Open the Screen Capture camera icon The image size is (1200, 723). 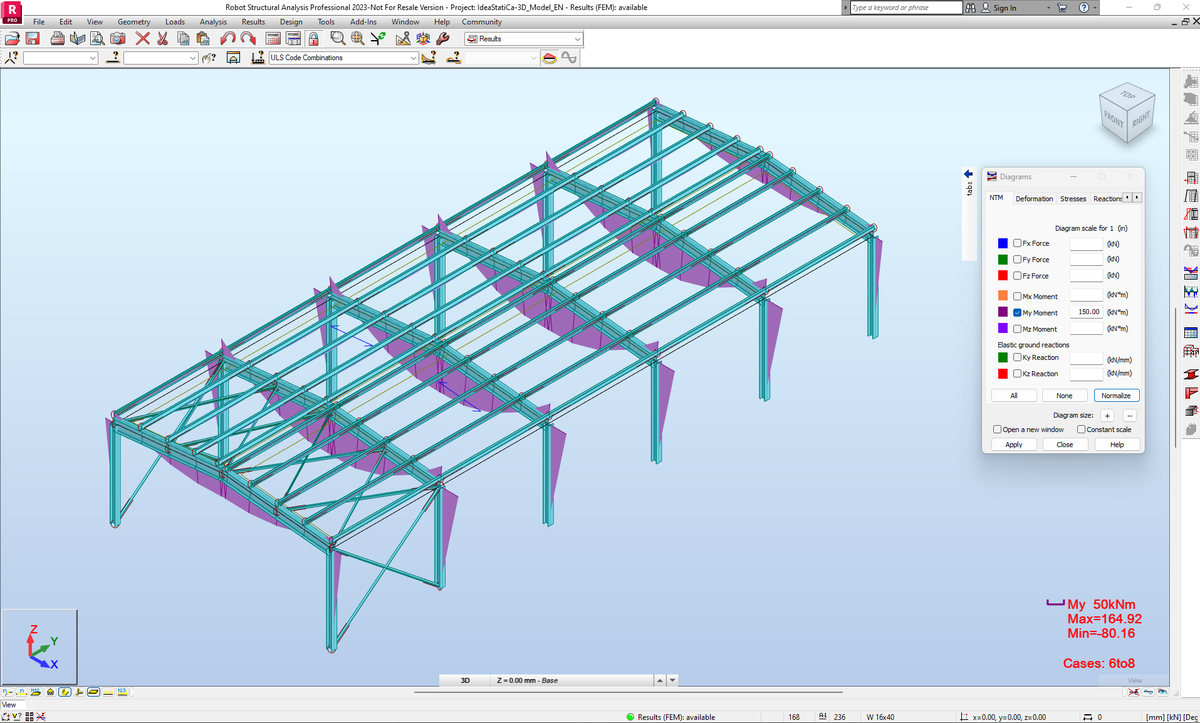(x=116, y=38)
